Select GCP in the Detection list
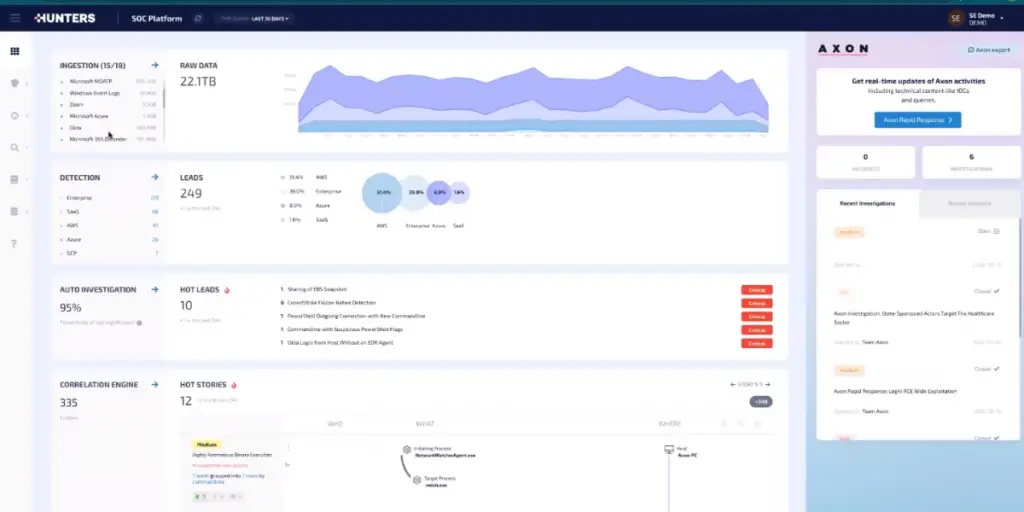 point(108,253)
